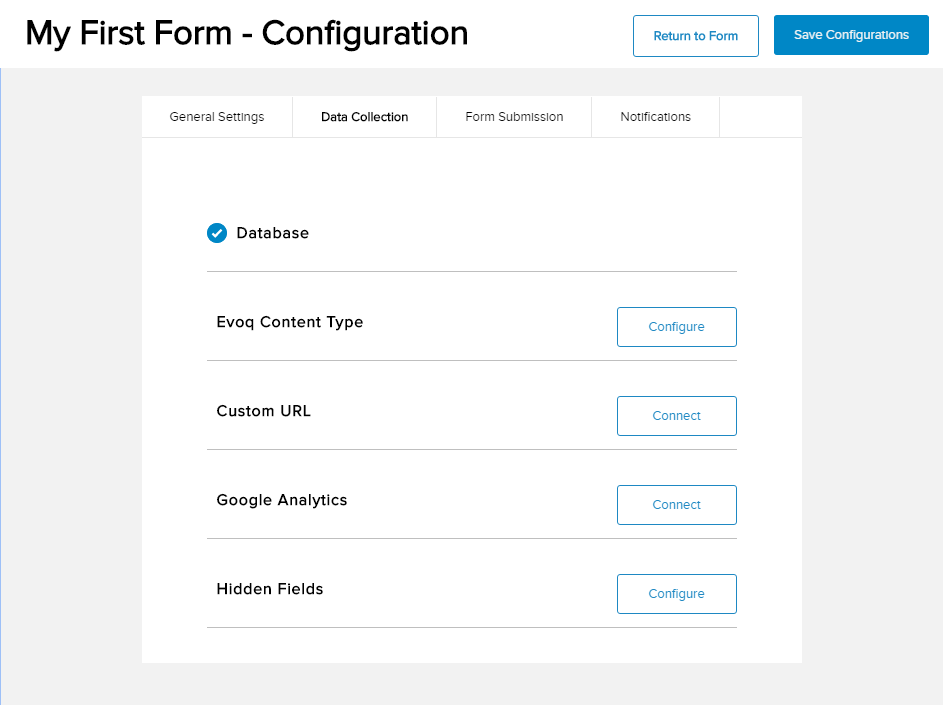The width and height of the screenshot is (943, 705).
Task: Click the My First Form page heading
Action: coord(246,34)
